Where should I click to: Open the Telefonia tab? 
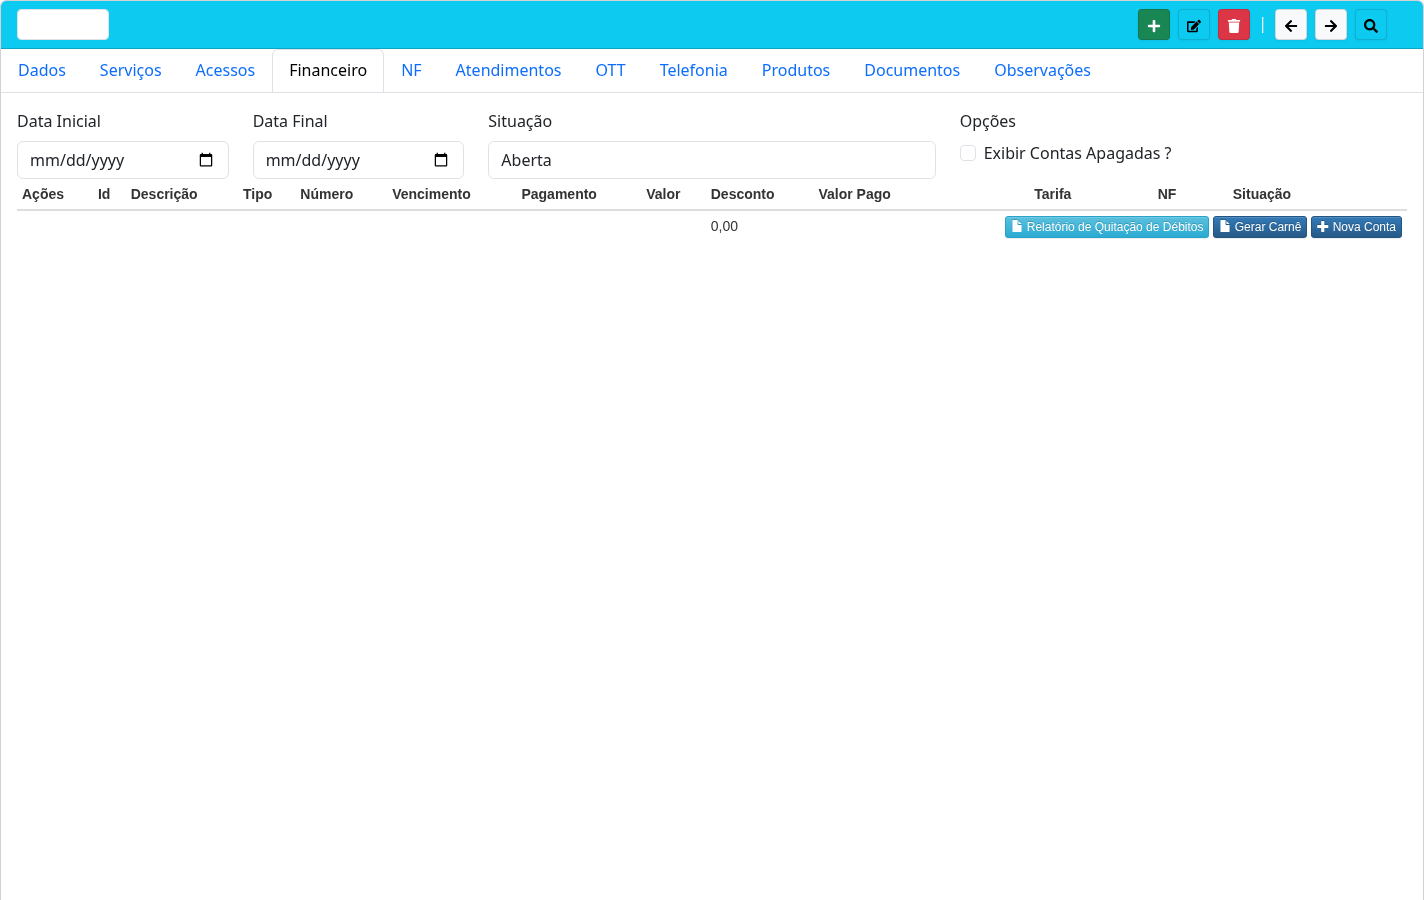point(693,70)
